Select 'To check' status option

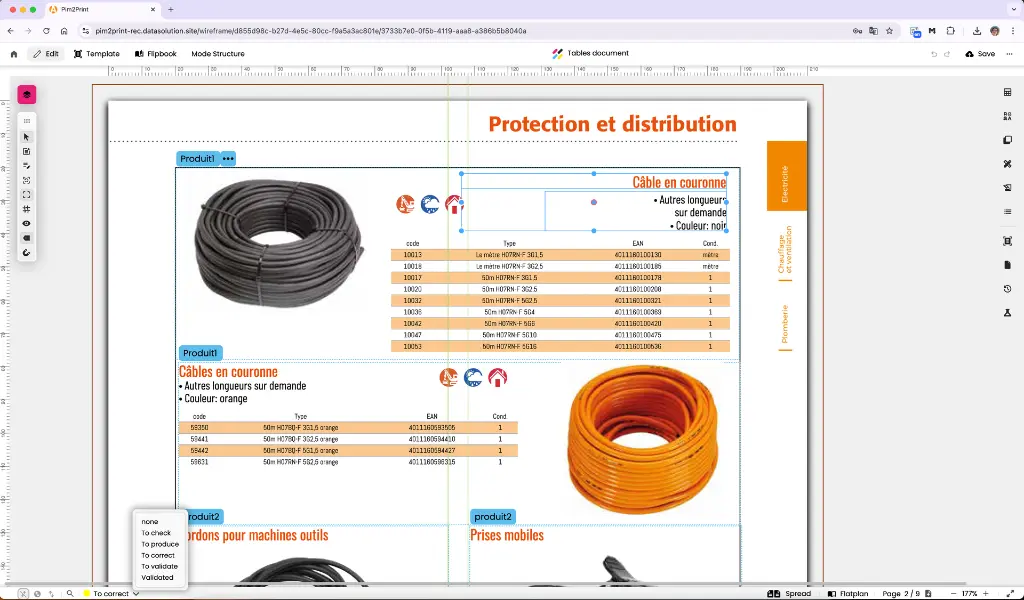point(156,533)
